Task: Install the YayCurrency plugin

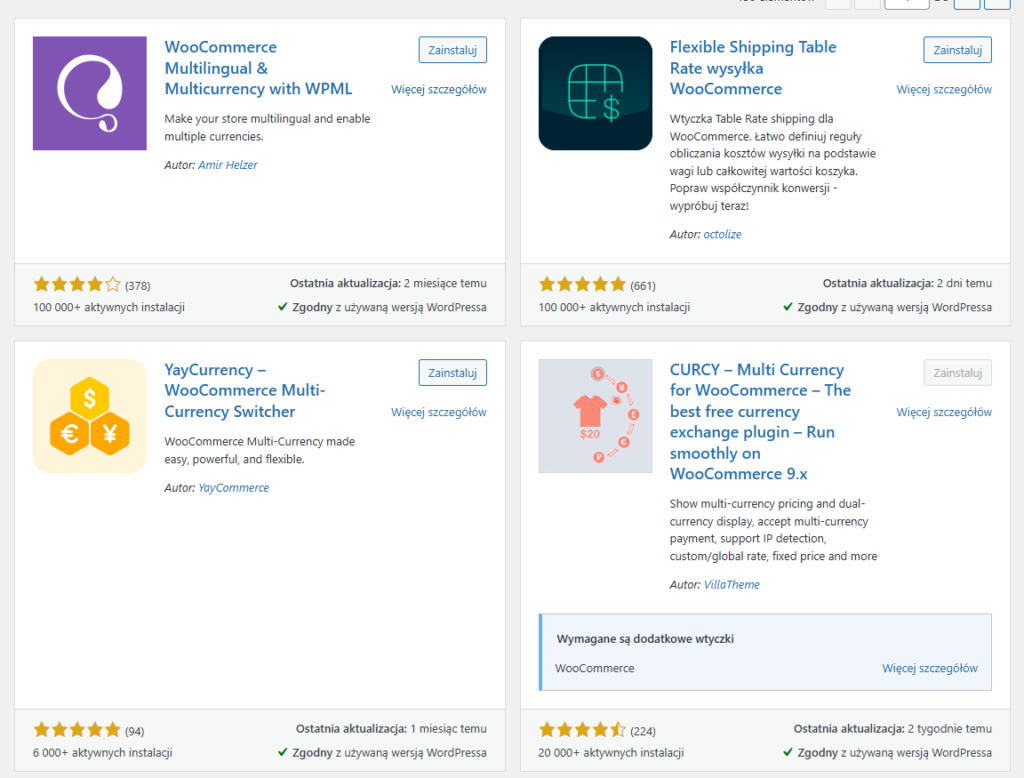Action: click(x=452, y=373)
